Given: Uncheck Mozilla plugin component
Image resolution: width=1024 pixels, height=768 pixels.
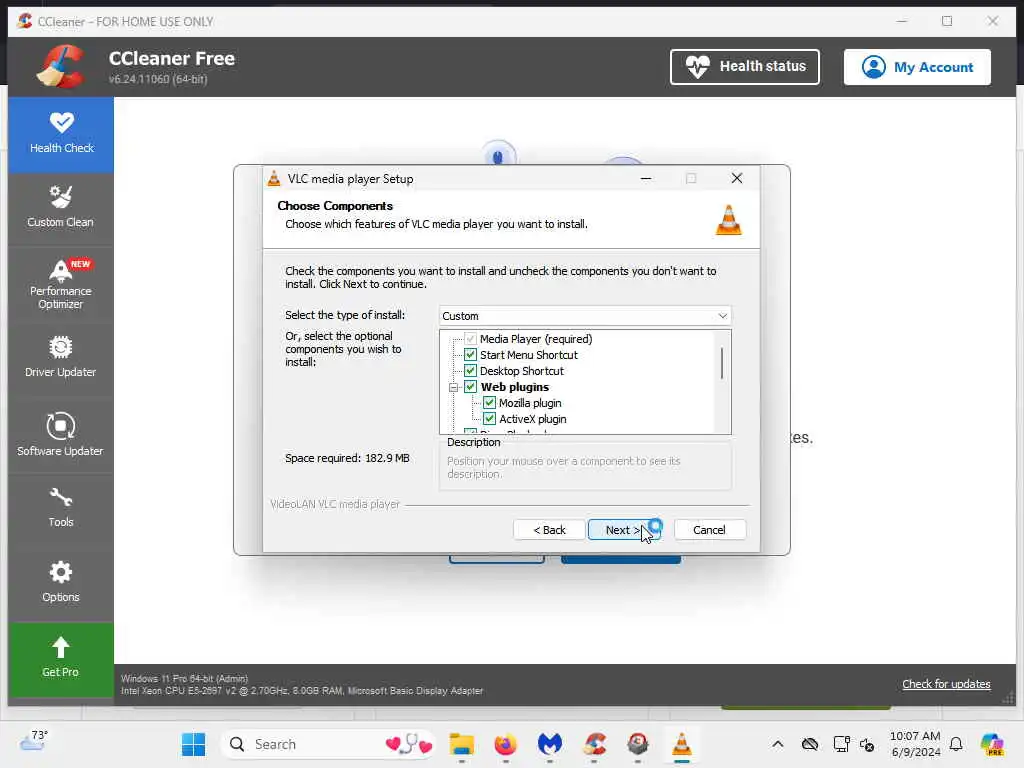Looking at the screenshot, I should click(x=489, y=403).
